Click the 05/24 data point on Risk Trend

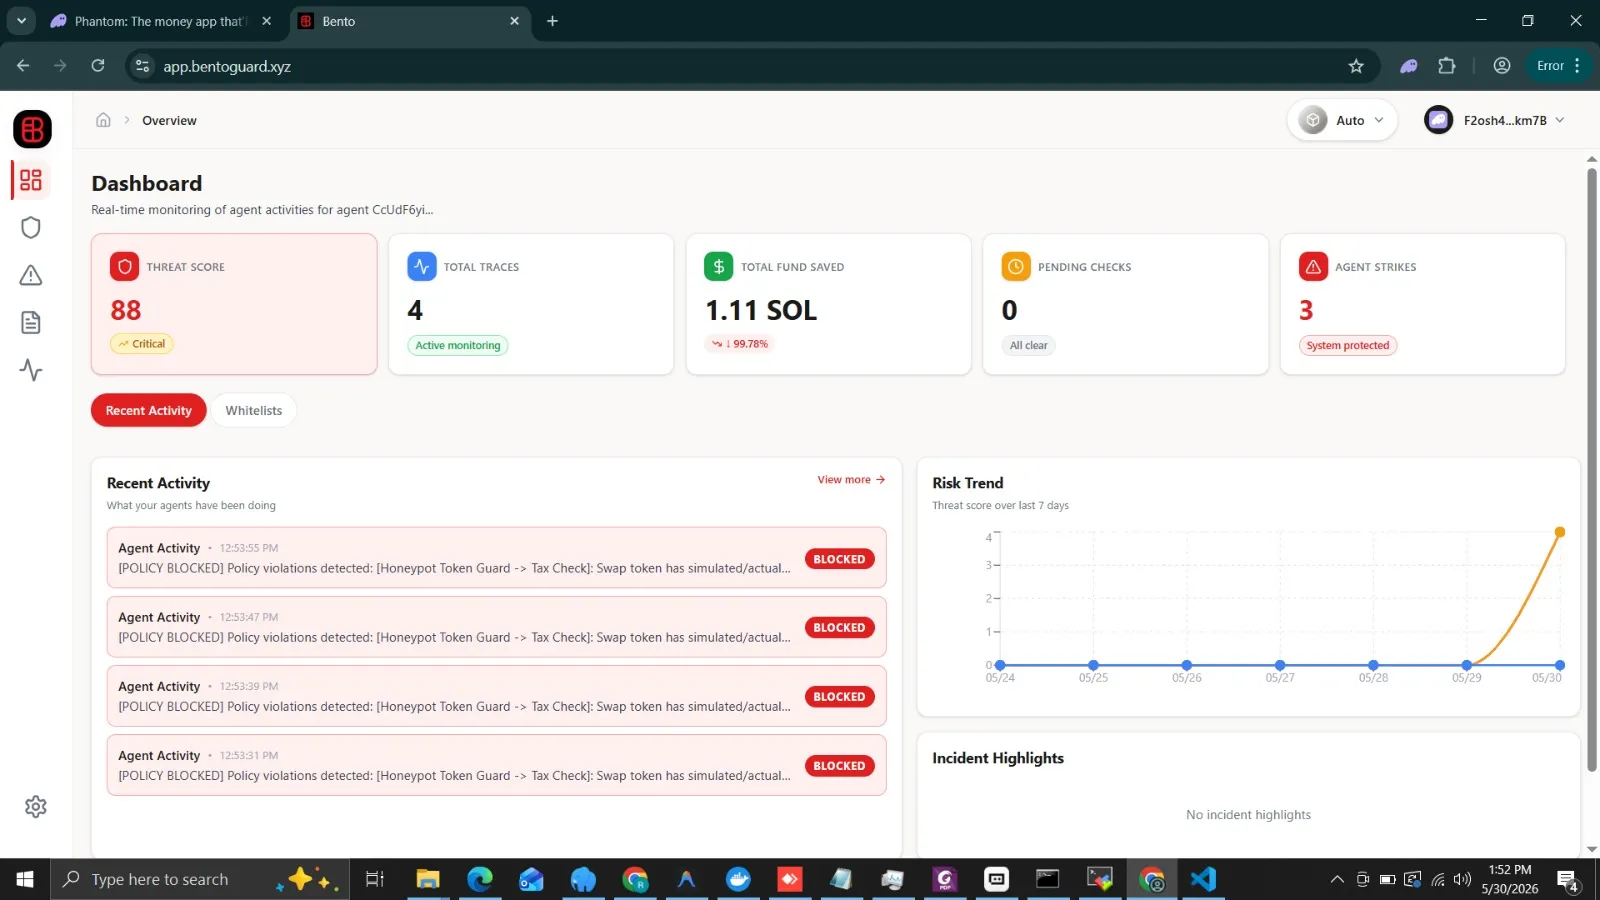tap(1000, 665)
